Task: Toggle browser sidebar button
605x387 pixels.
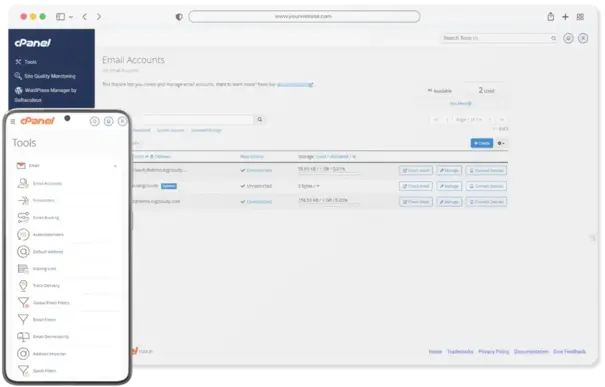Action: 61,17
